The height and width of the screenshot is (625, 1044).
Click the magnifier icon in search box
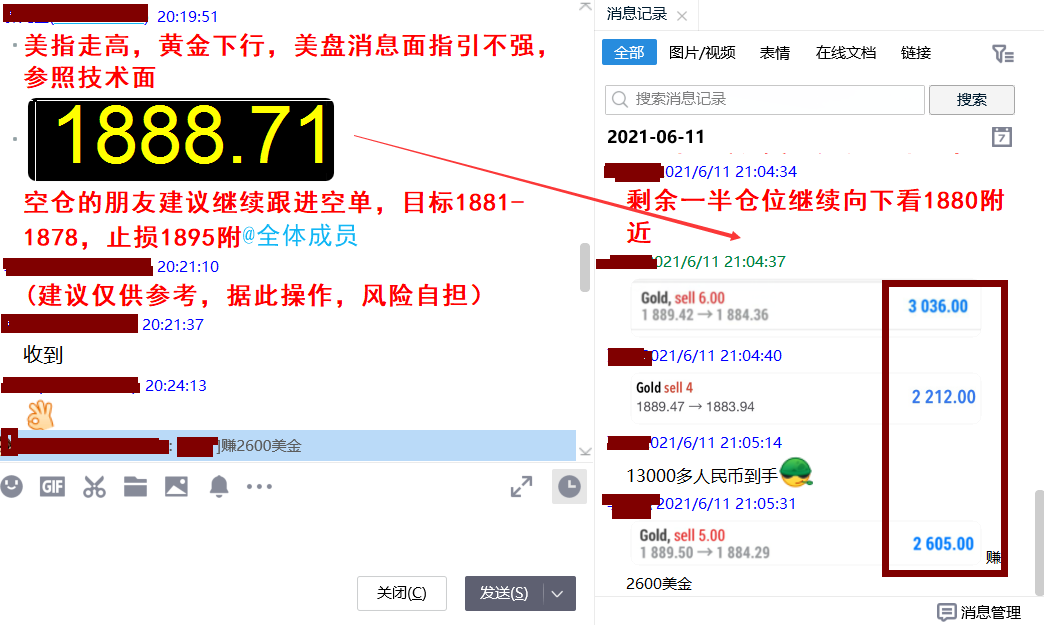point(620,99)
